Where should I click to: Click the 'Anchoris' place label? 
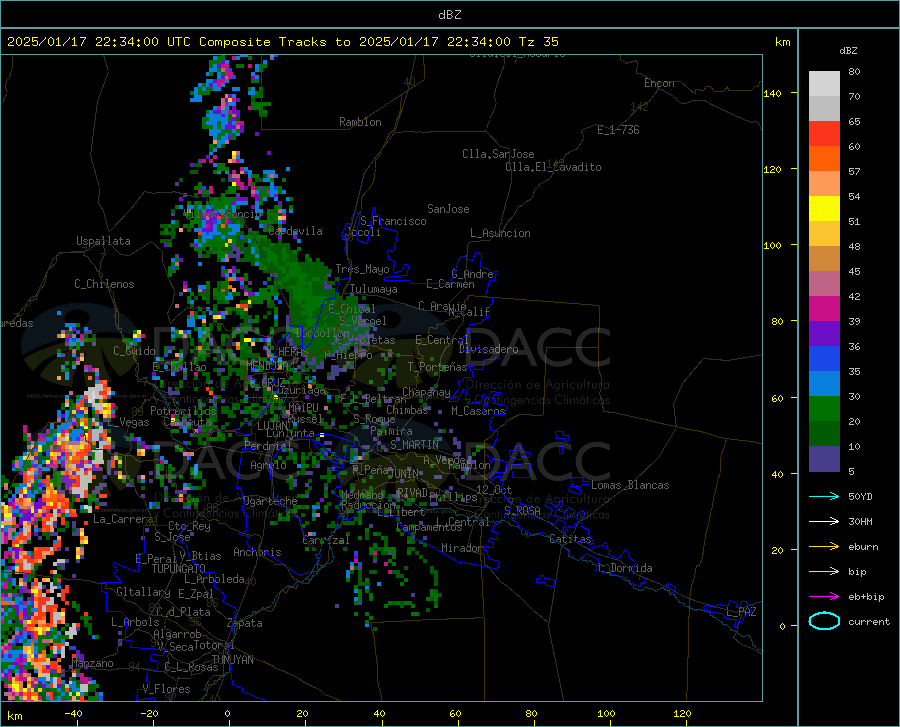coord(257,552)
